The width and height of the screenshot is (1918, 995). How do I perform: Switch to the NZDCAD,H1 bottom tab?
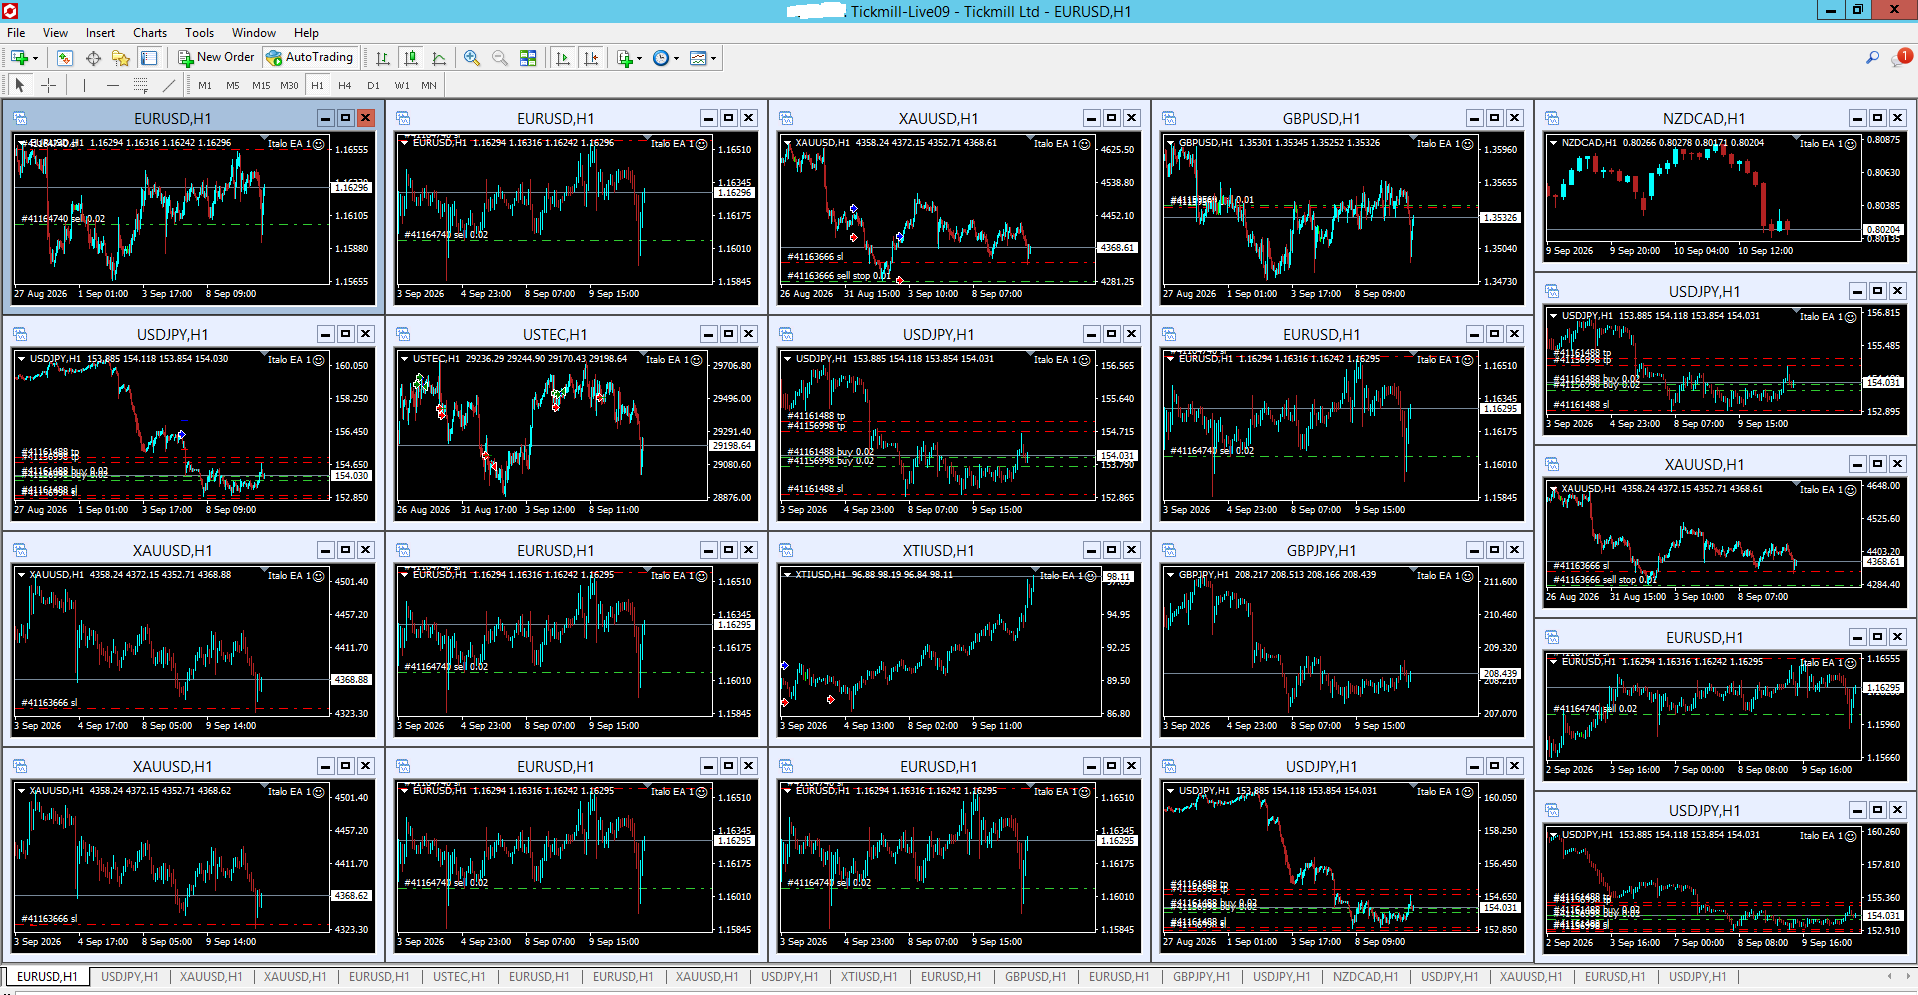click(1365, 977)
